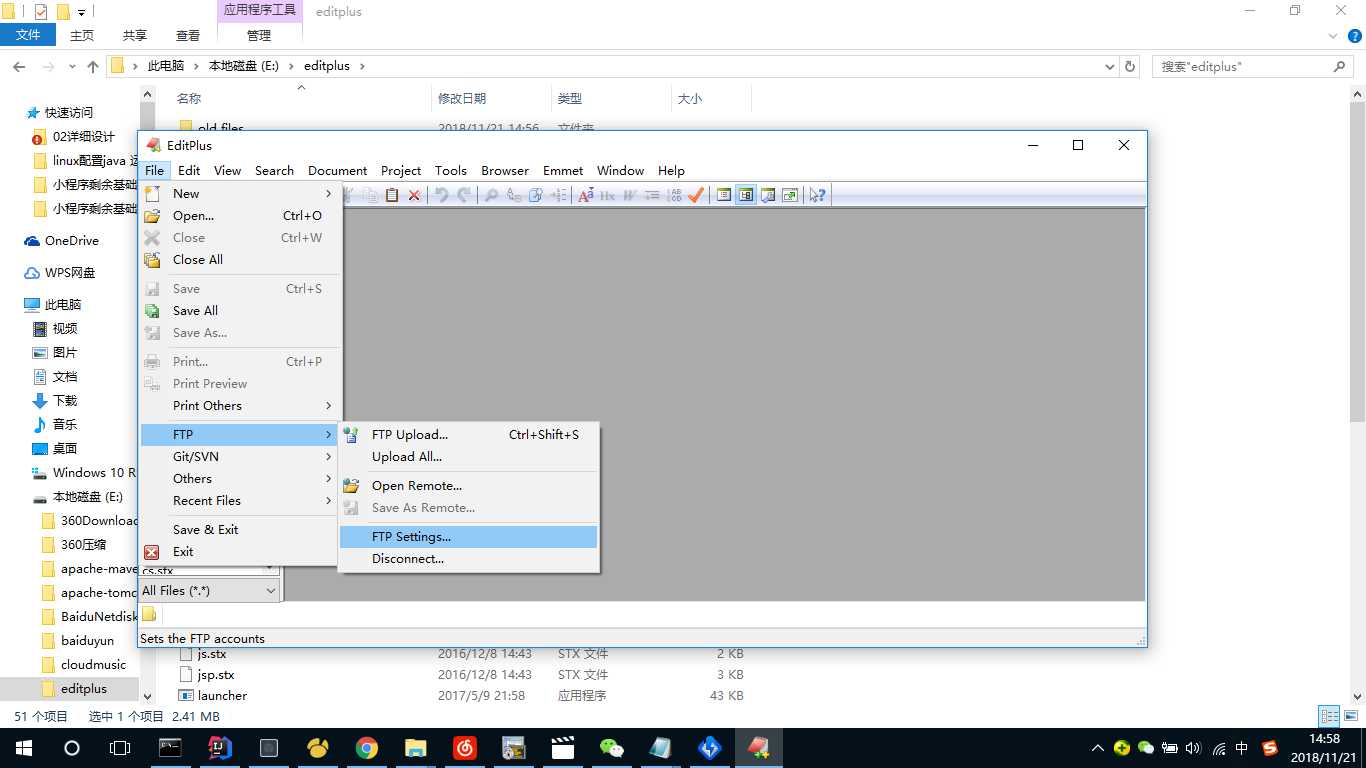Click the Windows Start button
The image size is (1366, 768).
tap(23, 747)
